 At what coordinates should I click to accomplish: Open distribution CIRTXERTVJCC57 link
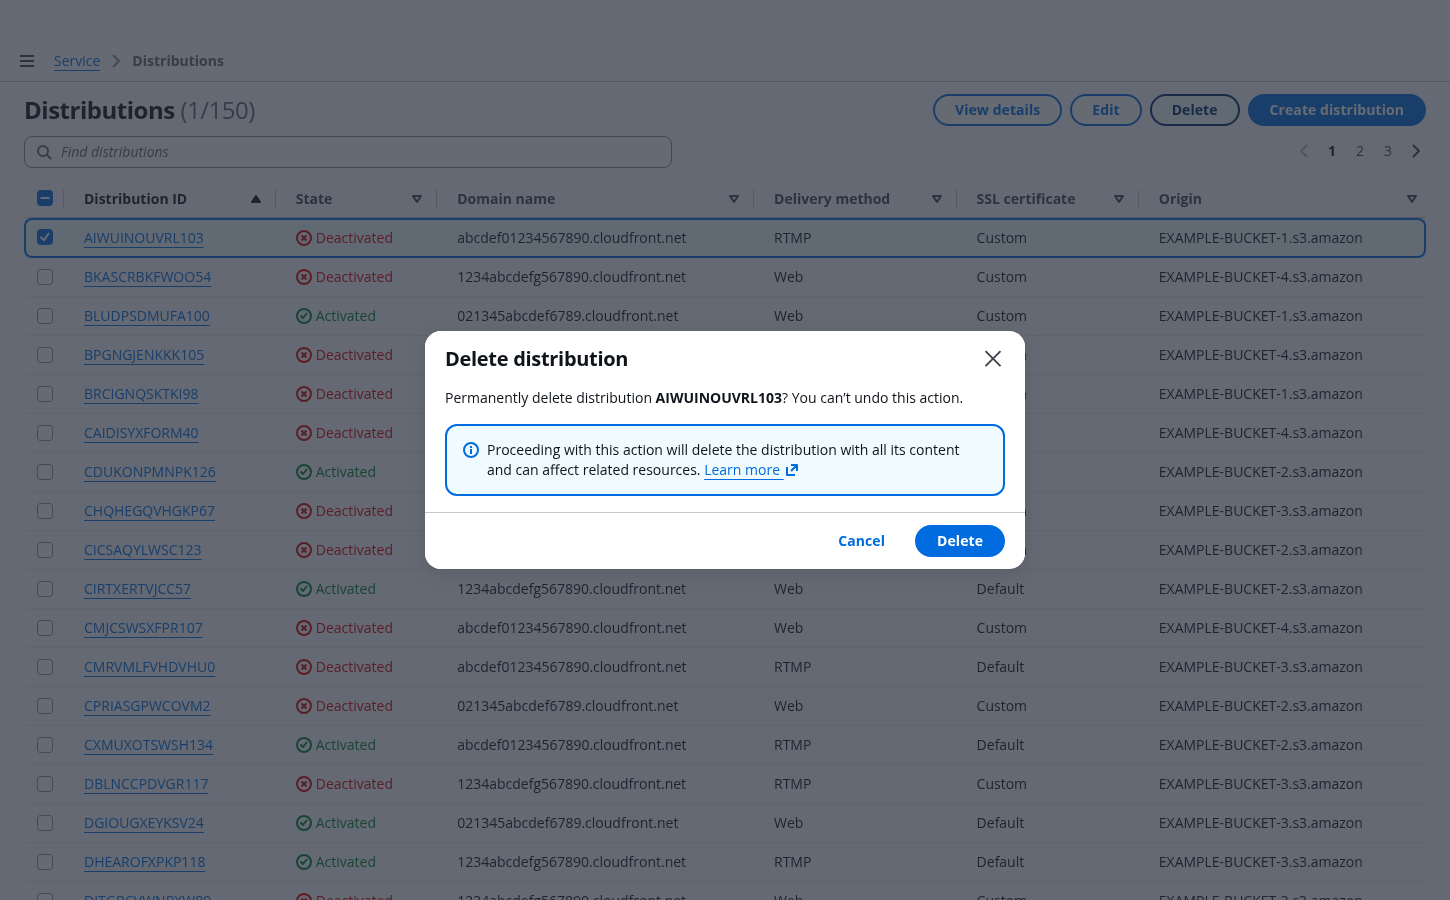(137, 589)
